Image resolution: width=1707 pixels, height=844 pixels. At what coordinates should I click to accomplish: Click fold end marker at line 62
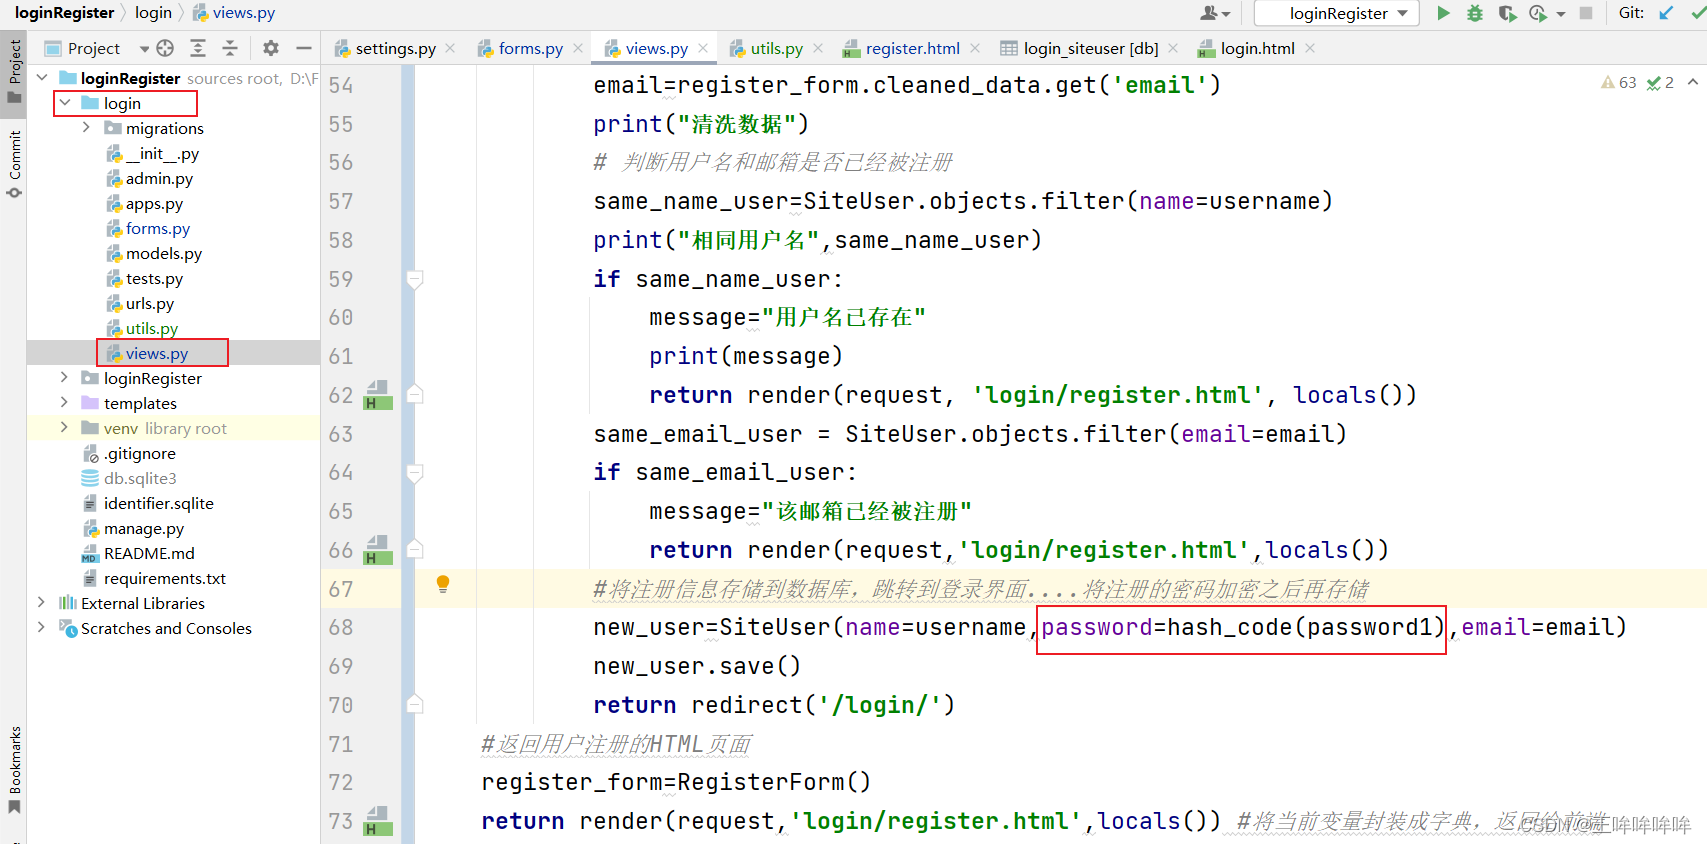(x=414, y=395)
